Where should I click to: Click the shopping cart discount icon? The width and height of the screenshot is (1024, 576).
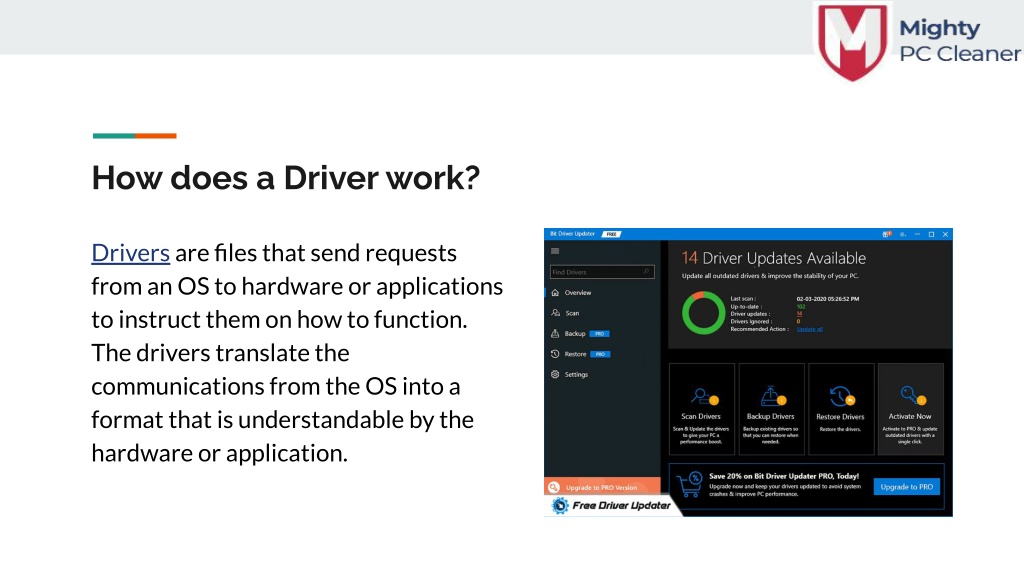click(690, 484)
